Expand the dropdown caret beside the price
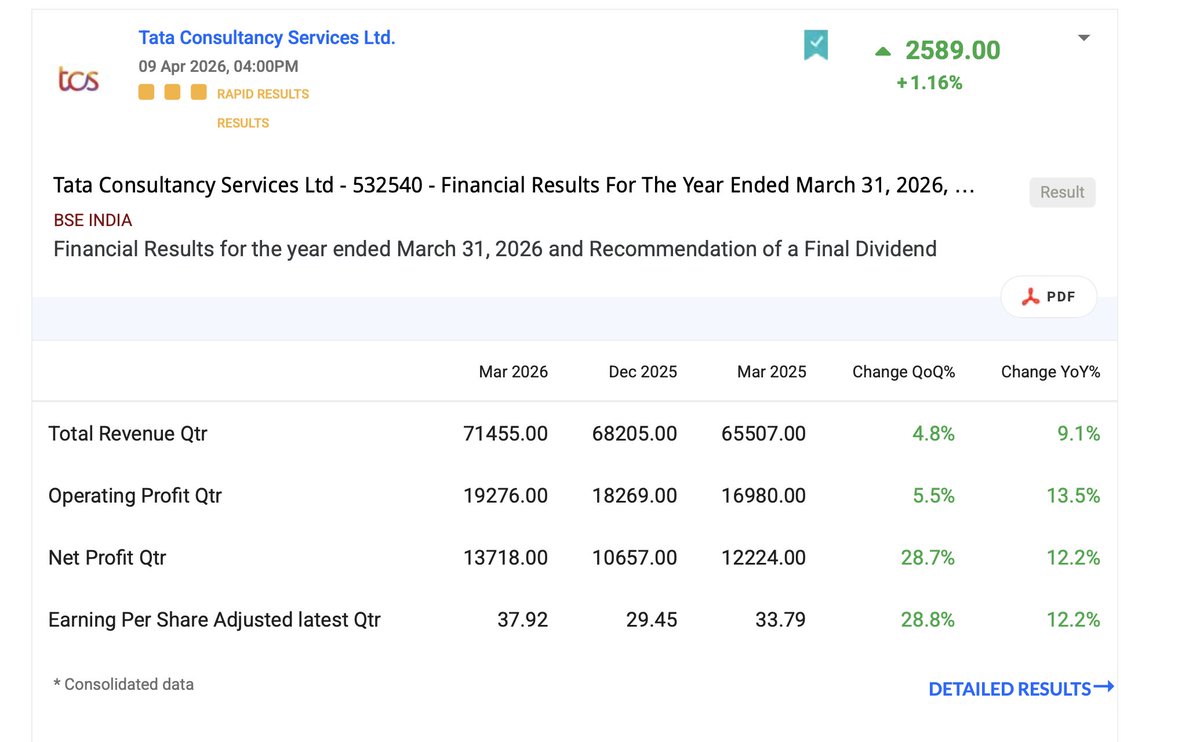Screen dimensions: 1200x742 click(x=1084, y=38)
